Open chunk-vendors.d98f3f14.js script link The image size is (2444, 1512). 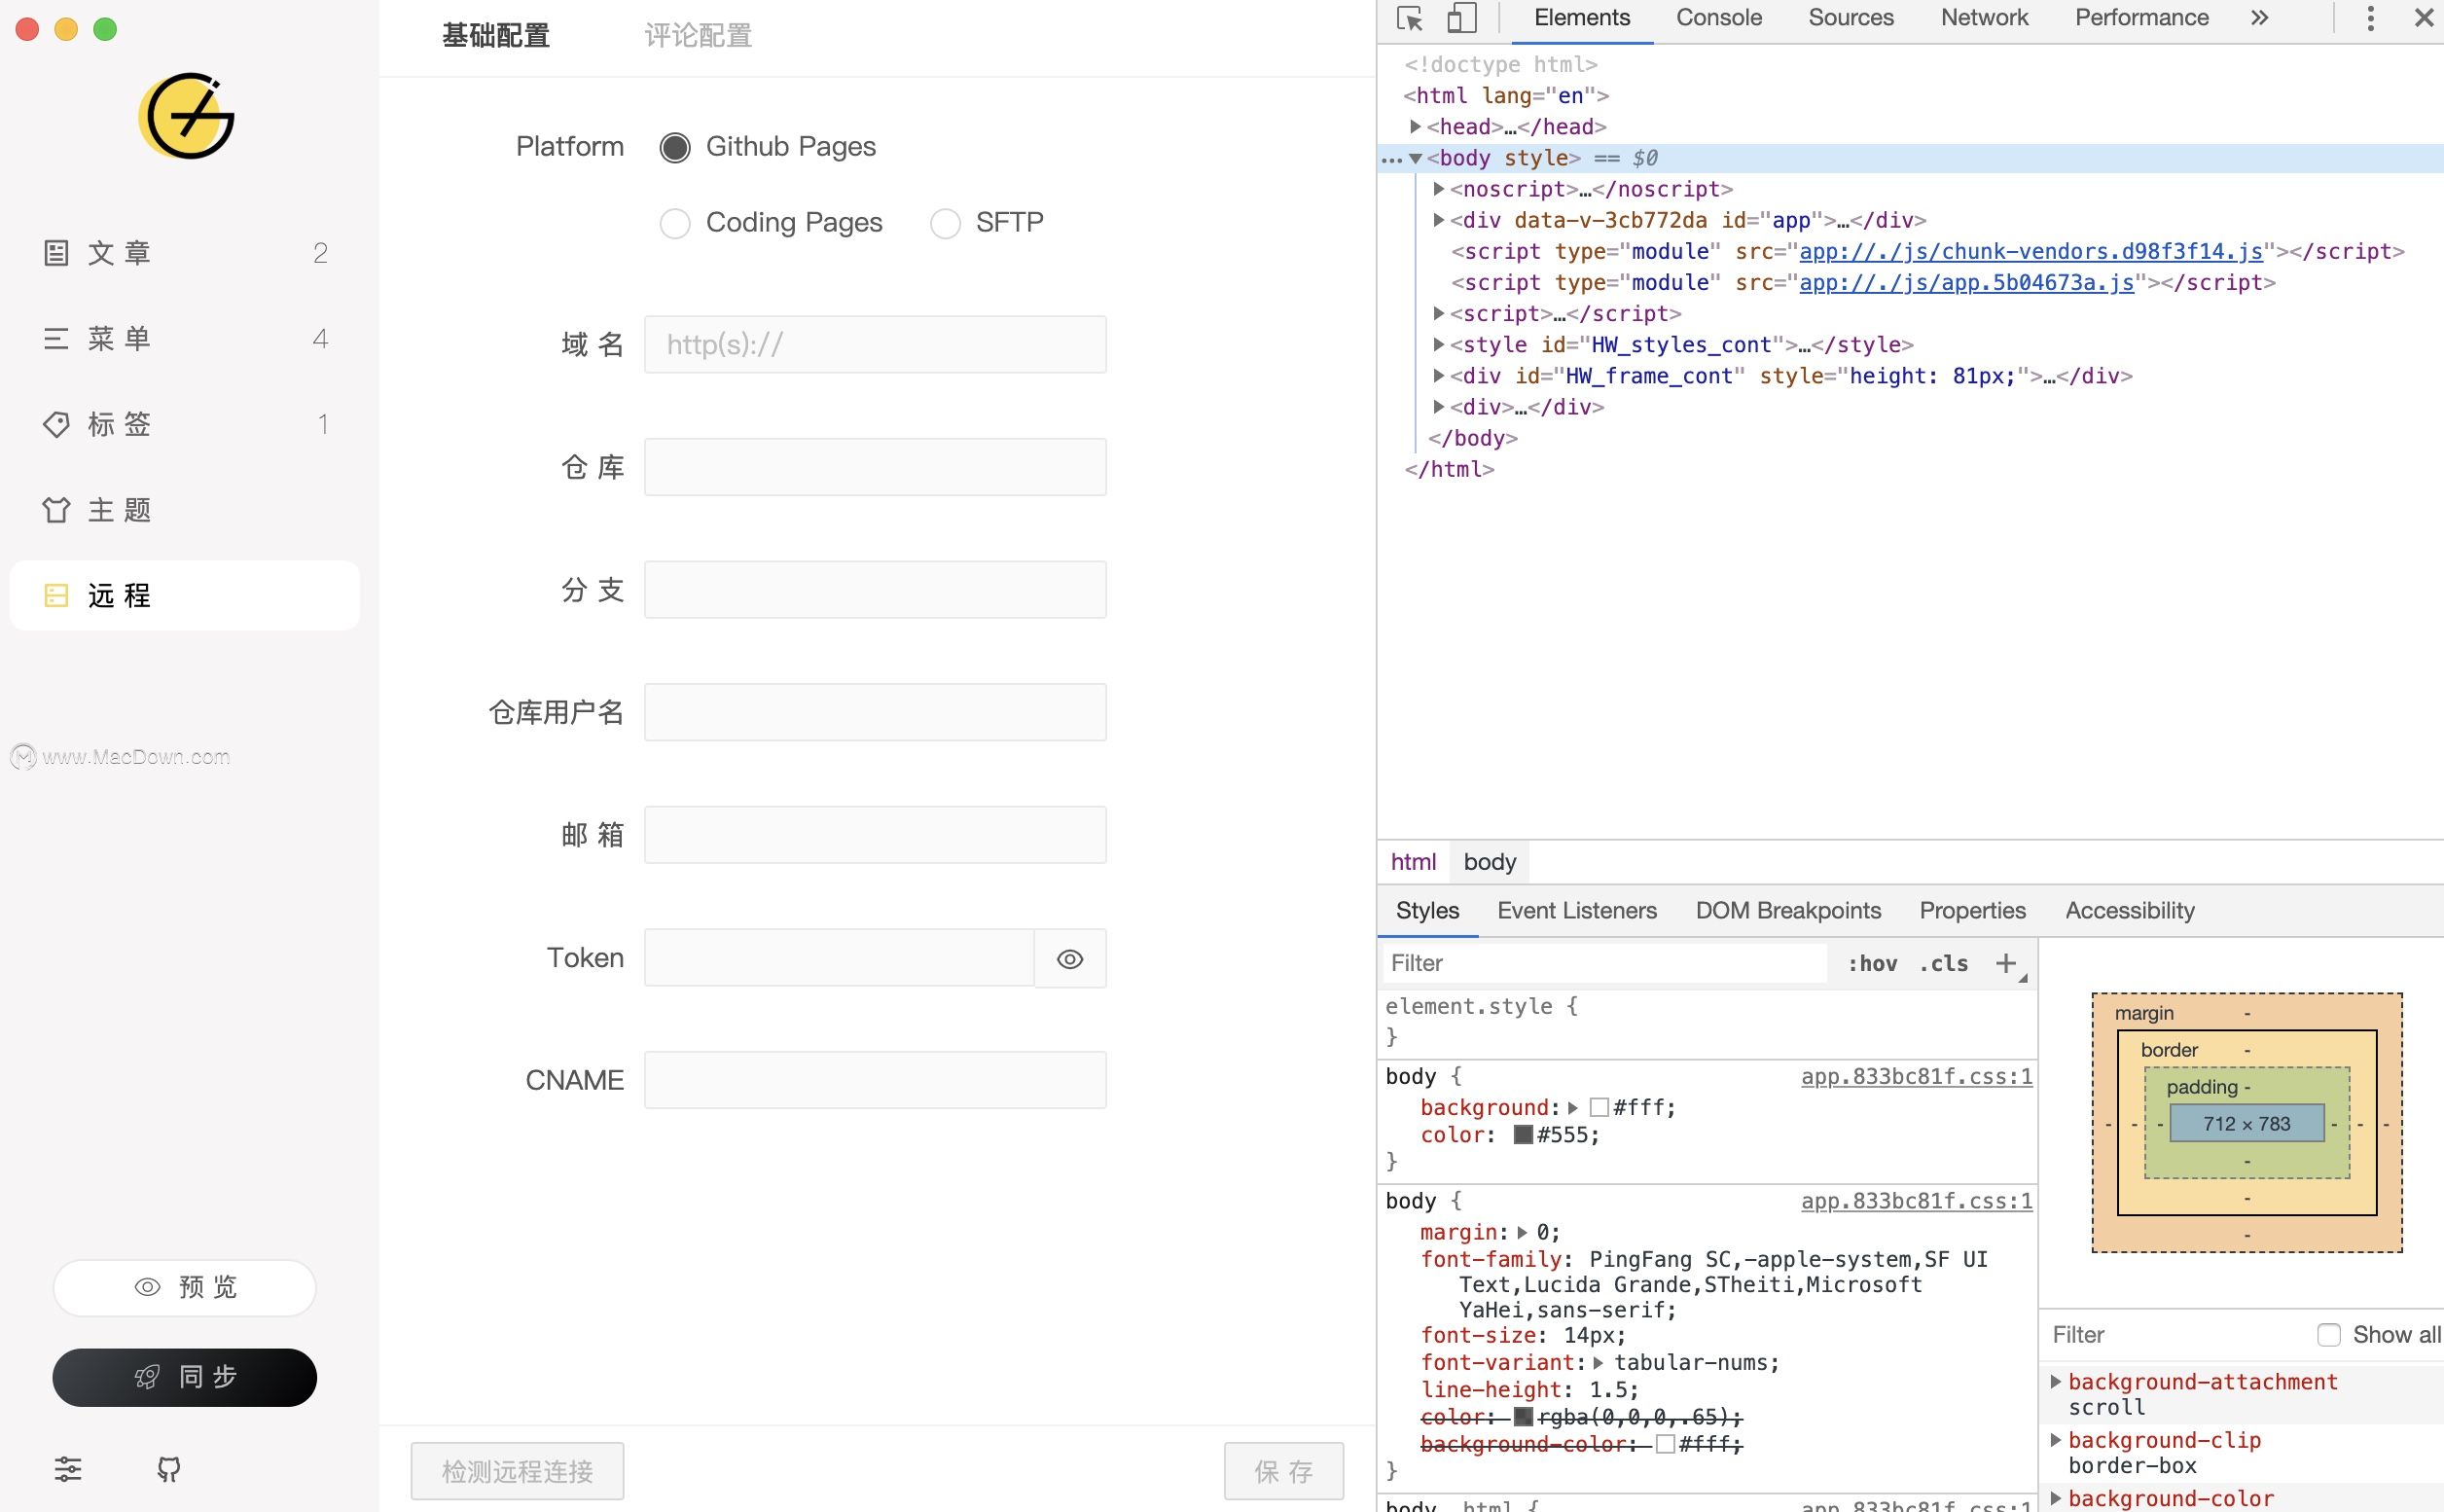coord(2031,252)
